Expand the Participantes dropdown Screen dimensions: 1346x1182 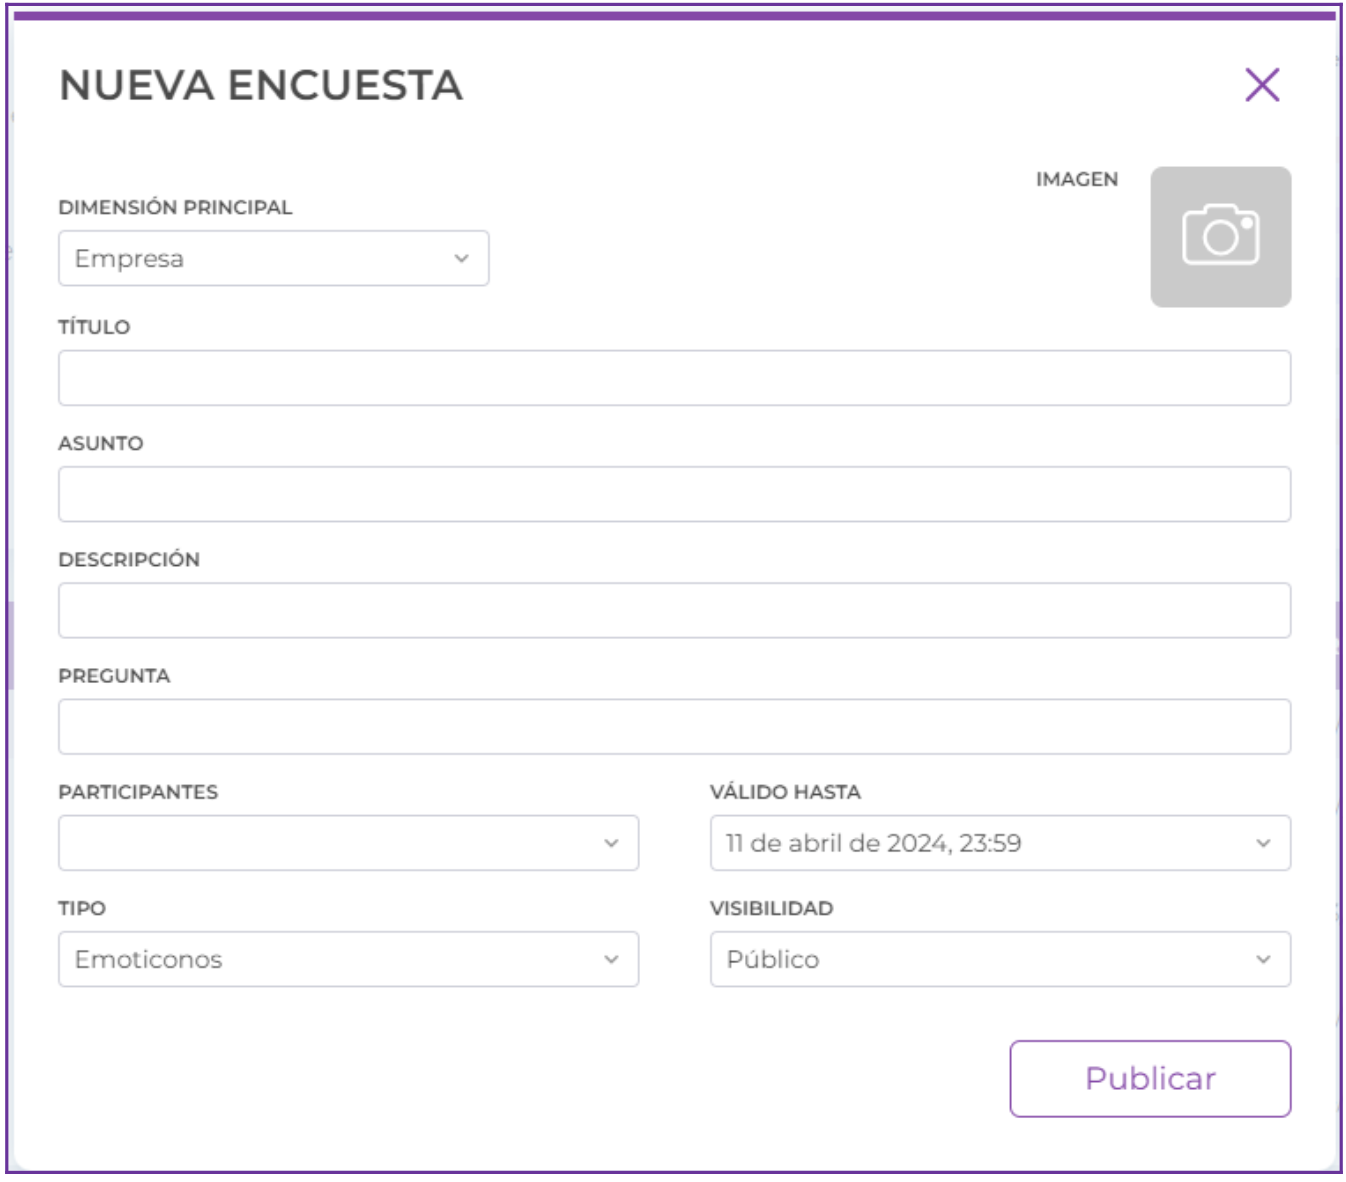(349, 843)
